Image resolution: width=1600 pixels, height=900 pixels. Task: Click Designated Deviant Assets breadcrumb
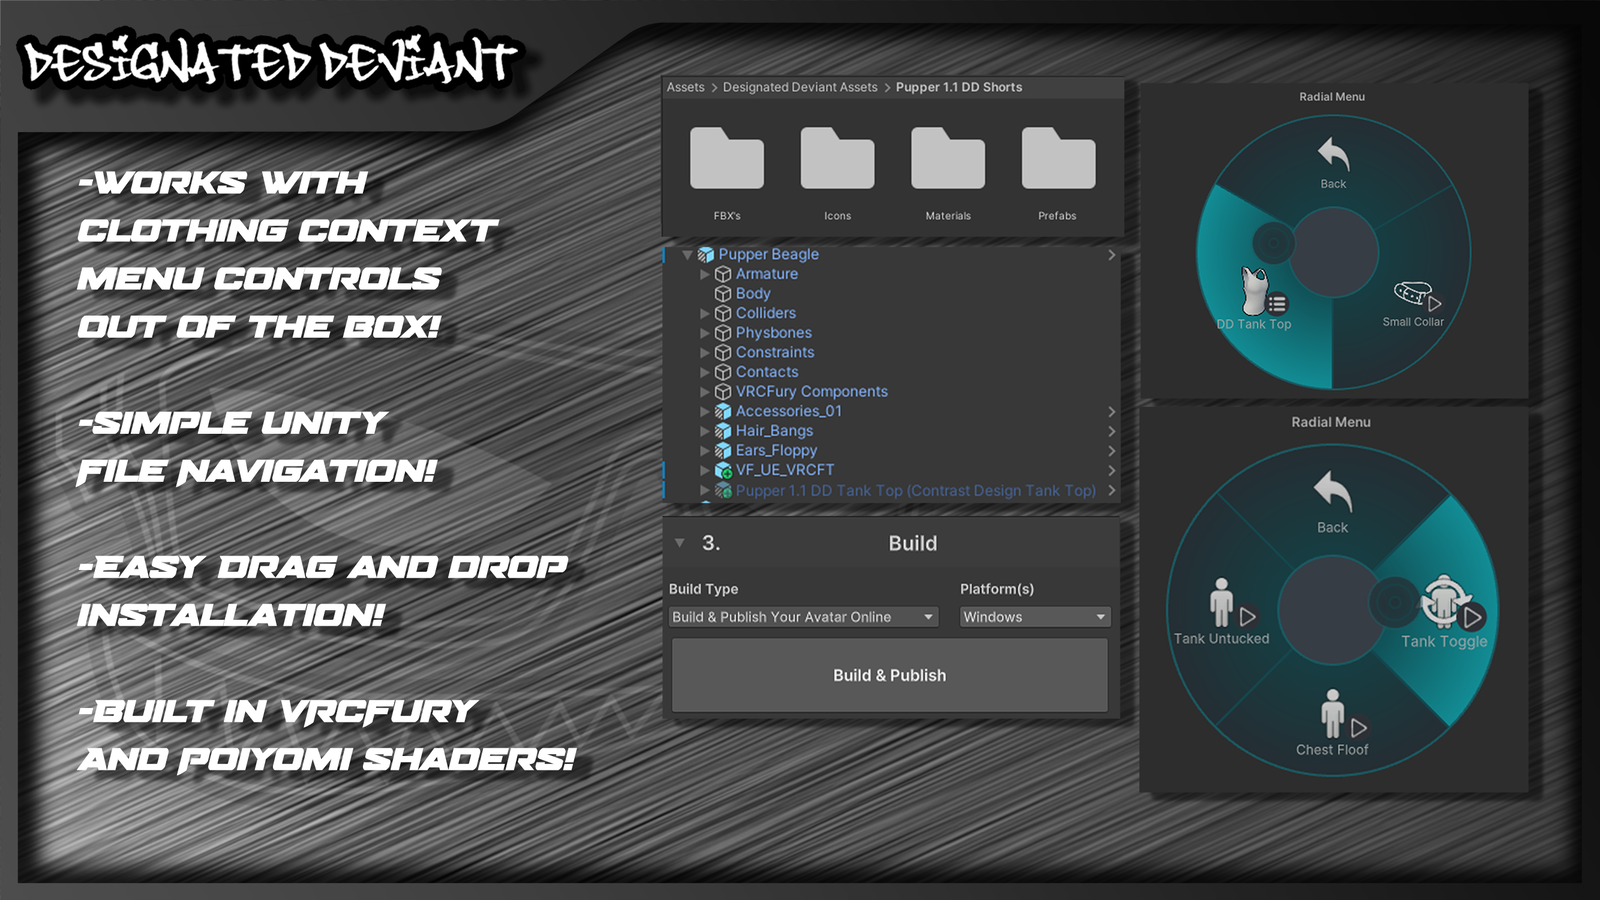pyautogui.click(x=800, y=88)
